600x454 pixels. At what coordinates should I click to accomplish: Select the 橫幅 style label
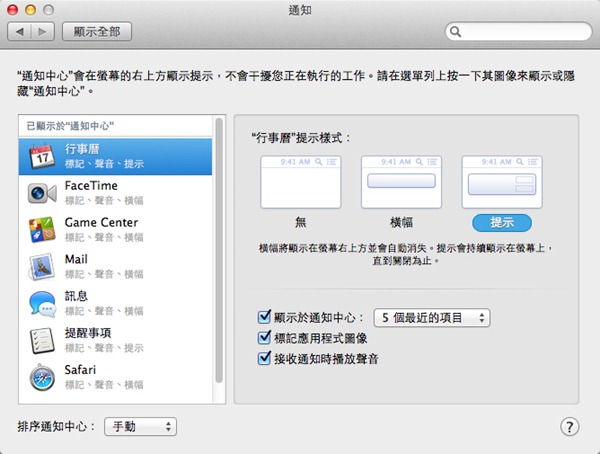[x=401, y=222]
